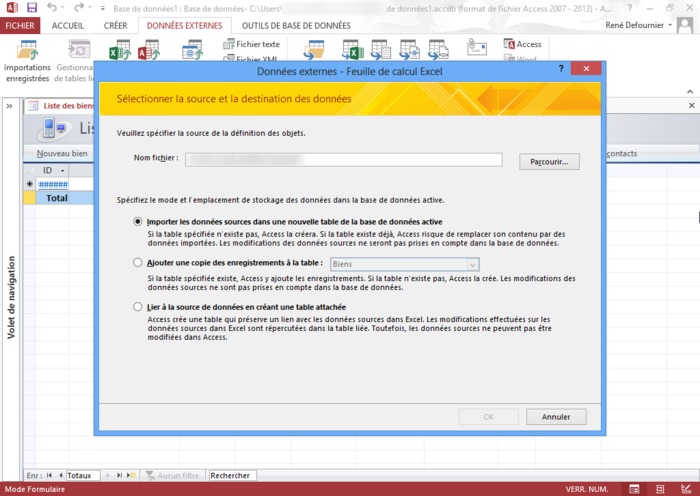
Task: Switch to Layout view in status bar
Action: [660, 489]
